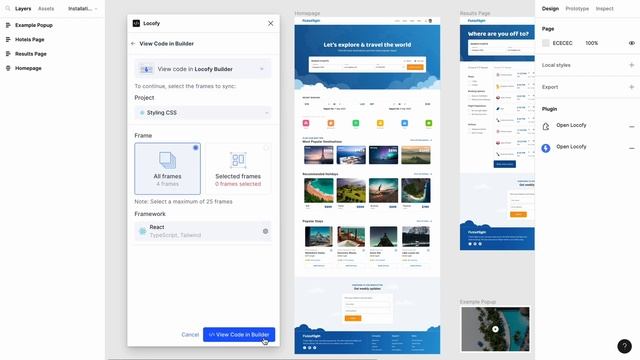Screen dimensions: 640x360
Task: Click the Results Page frame icon
Action: 8,54
